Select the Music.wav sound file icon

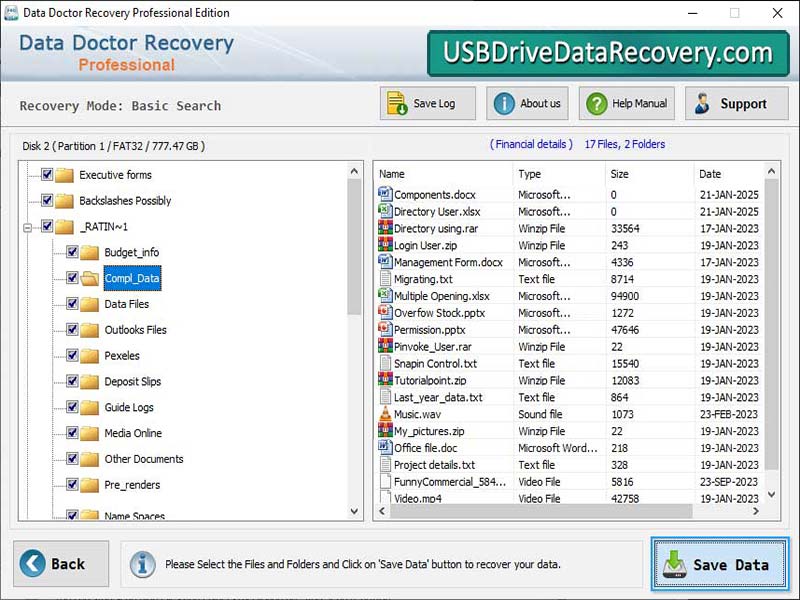pyautogui.click(x=384, y=414)
